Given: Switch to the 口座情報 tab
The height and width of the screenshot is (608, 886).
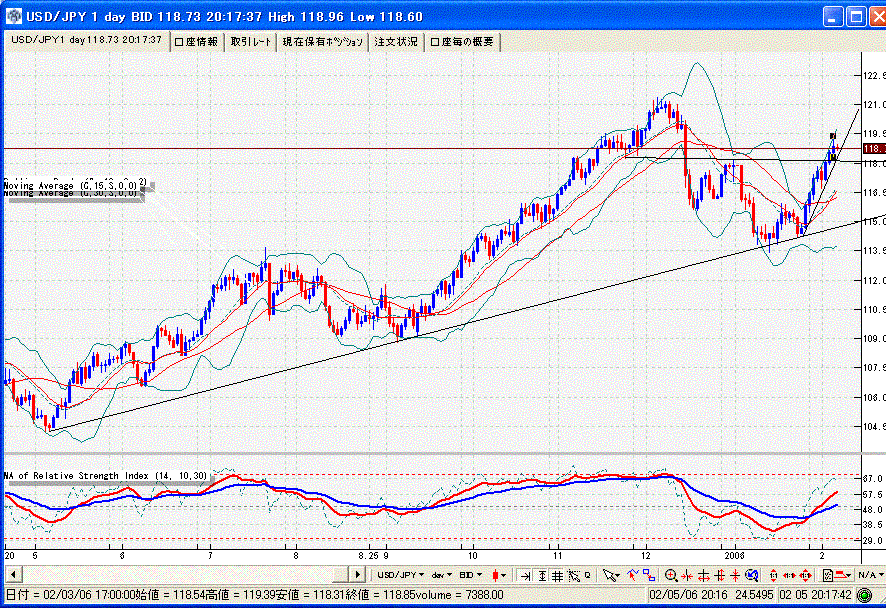Looking at the screenshot, I should point(196,41).
